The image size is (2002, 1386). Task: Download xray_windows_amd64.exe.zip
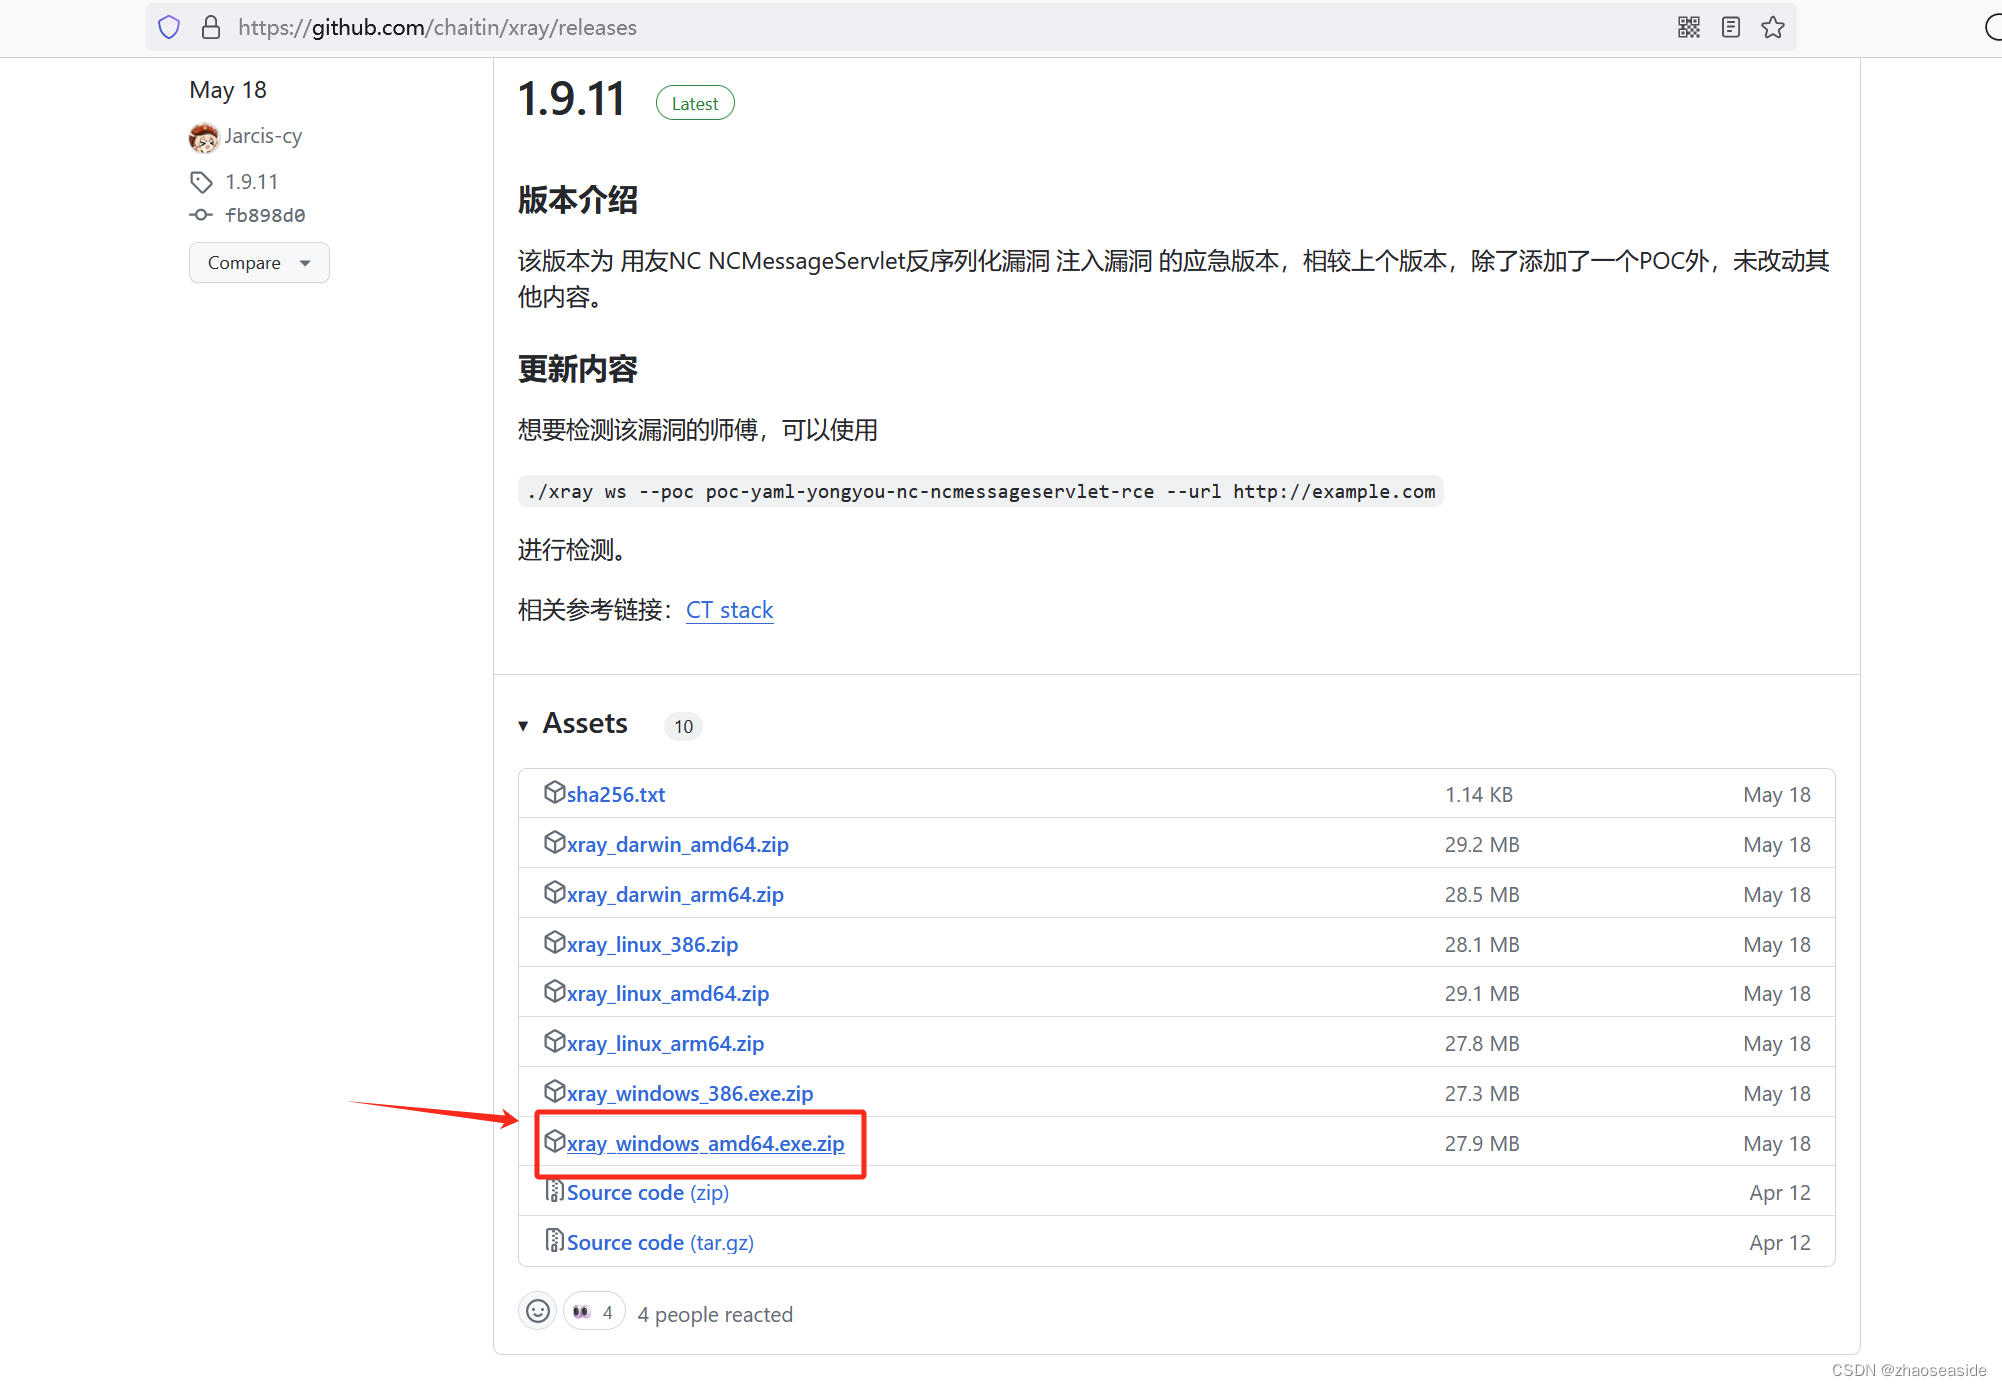pos(706,1144)
